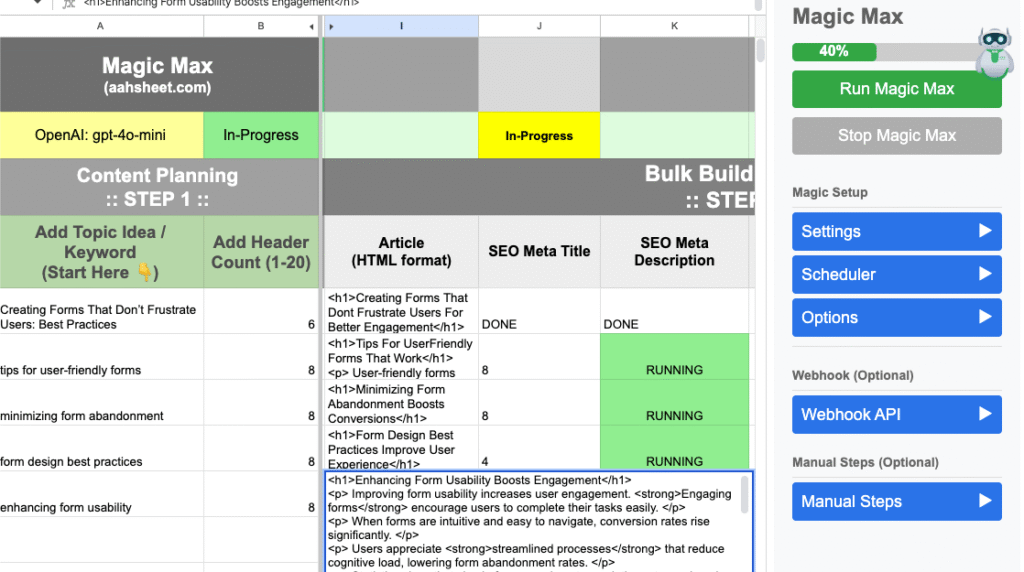The width and height of the screenshot is (1024, 572).
Task: Click the Magic Max robot mascot icon
Action: [x=994, y=52]
